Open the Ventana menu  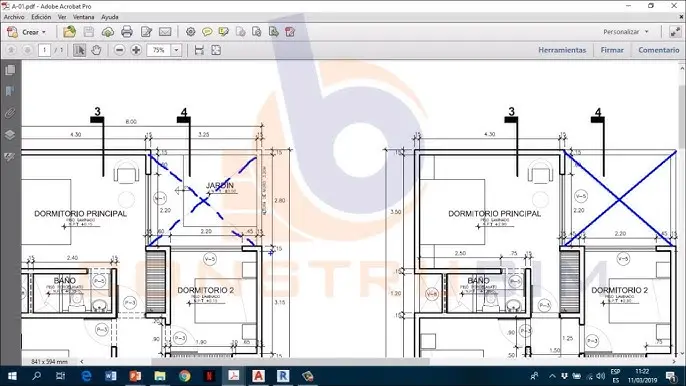pos(84,17)
